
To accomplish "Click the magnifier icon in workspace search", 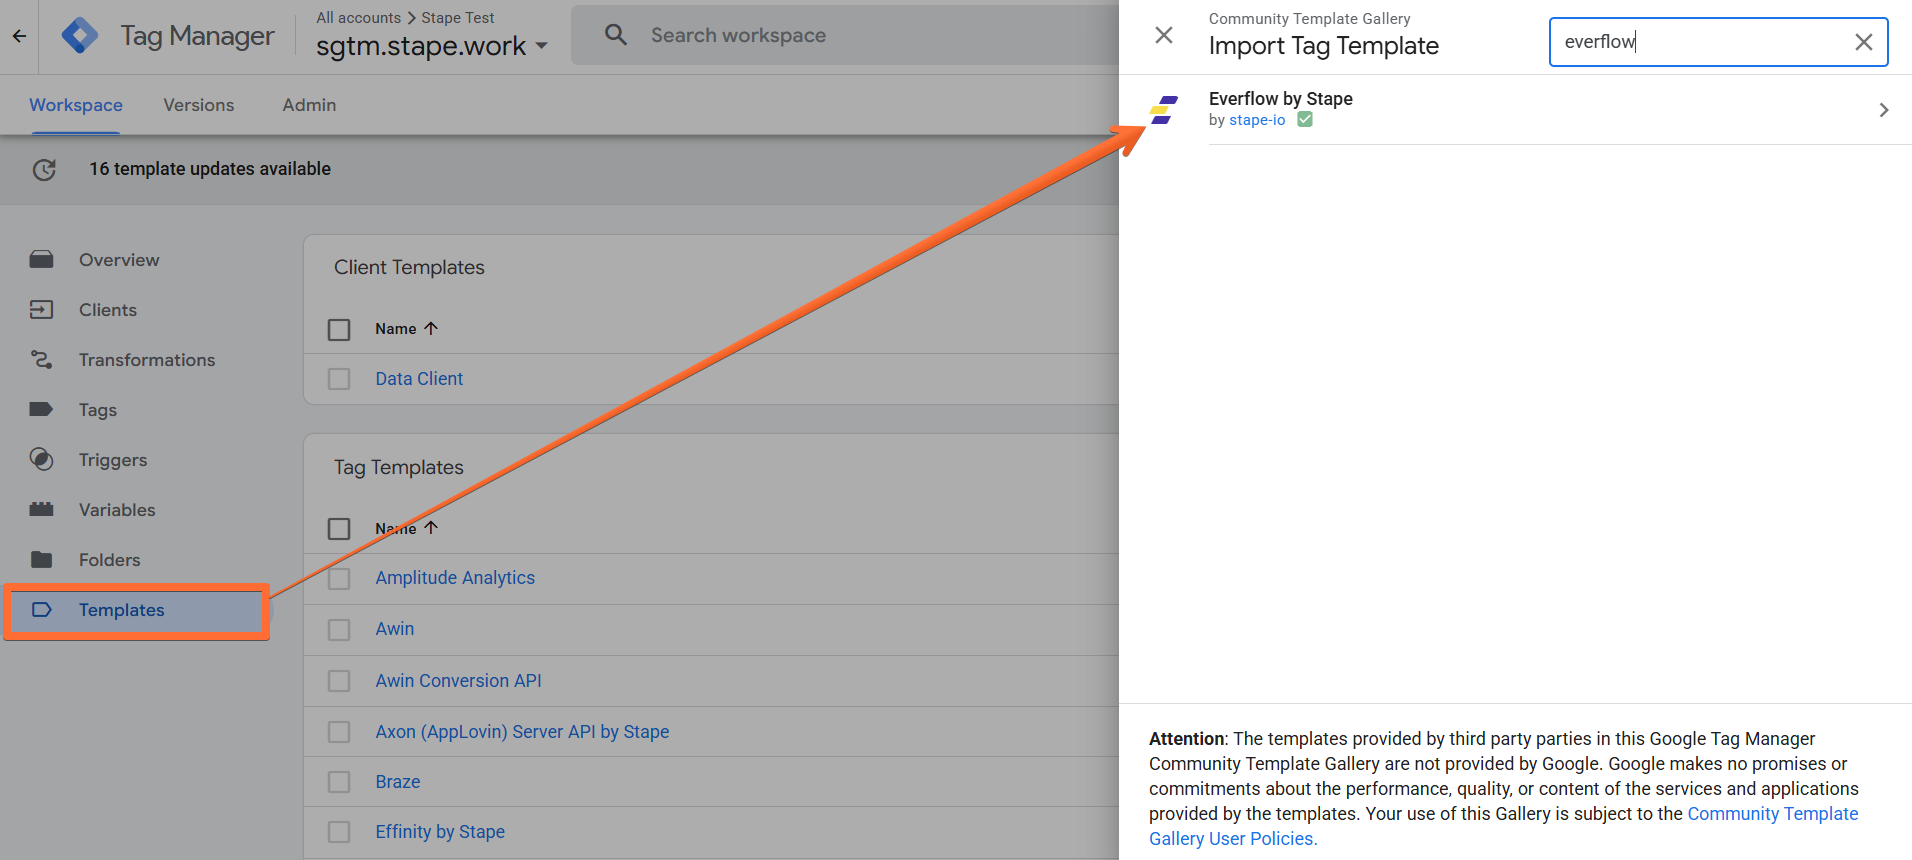I will (x=616, y=35).
